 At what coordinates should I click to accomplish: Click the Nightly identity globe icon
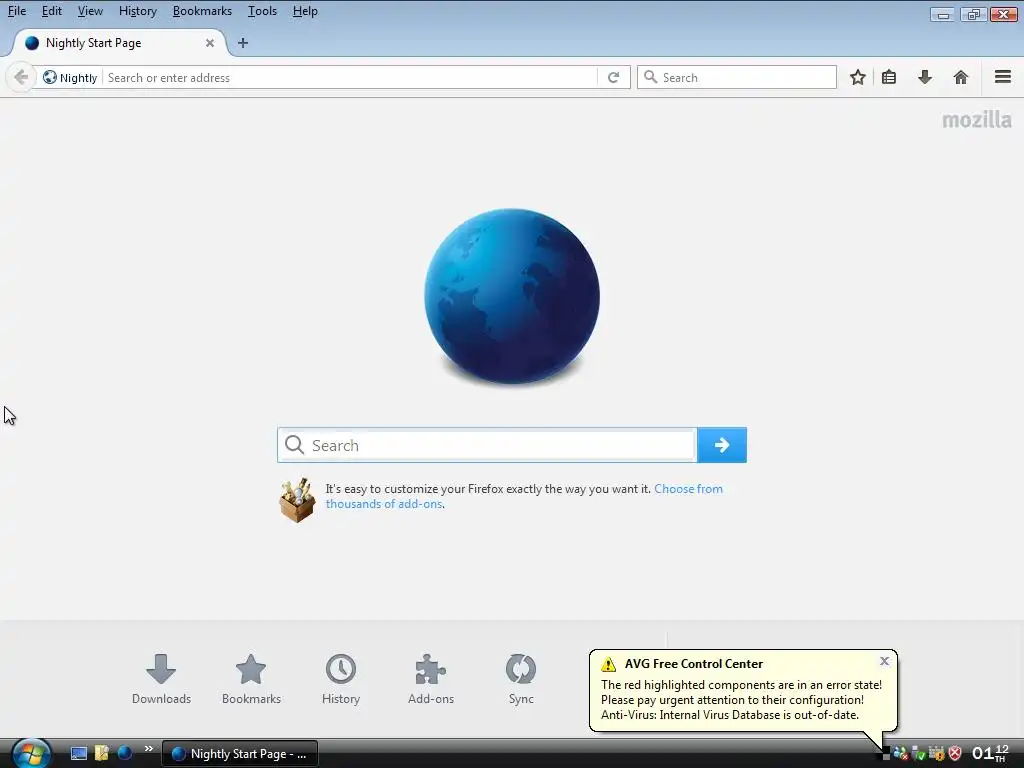pyautogui.click(x=50, y=77)
